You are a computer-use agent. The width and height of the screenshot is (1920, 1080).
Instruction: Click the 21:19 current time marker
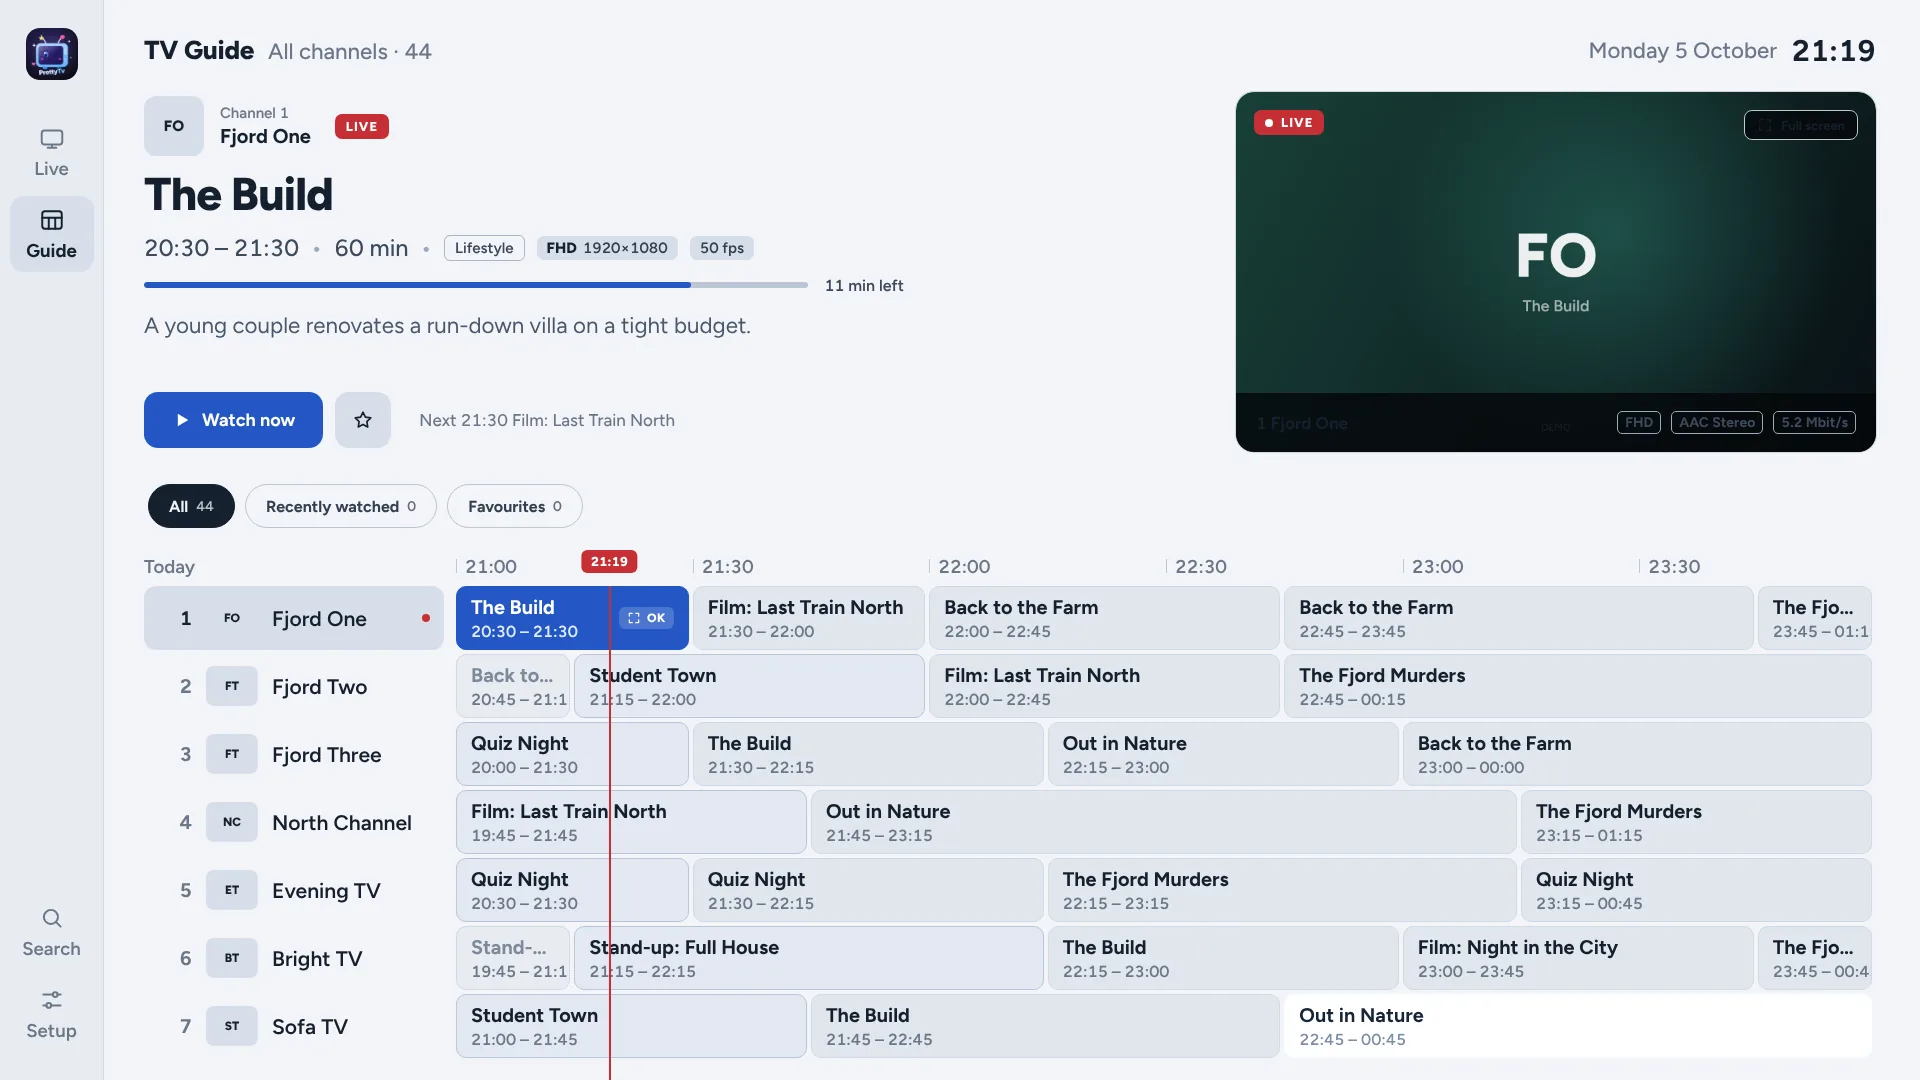click(x=609, y=562)
